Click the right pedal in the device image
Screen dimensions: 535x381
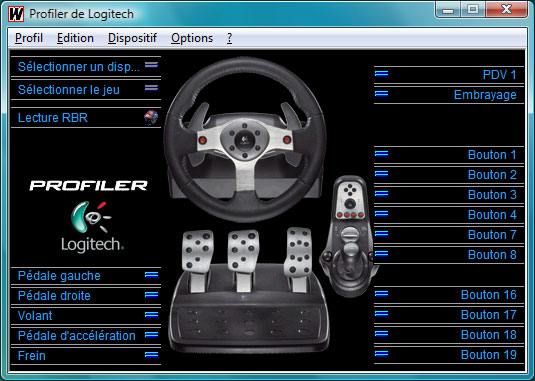click(299, 259)
